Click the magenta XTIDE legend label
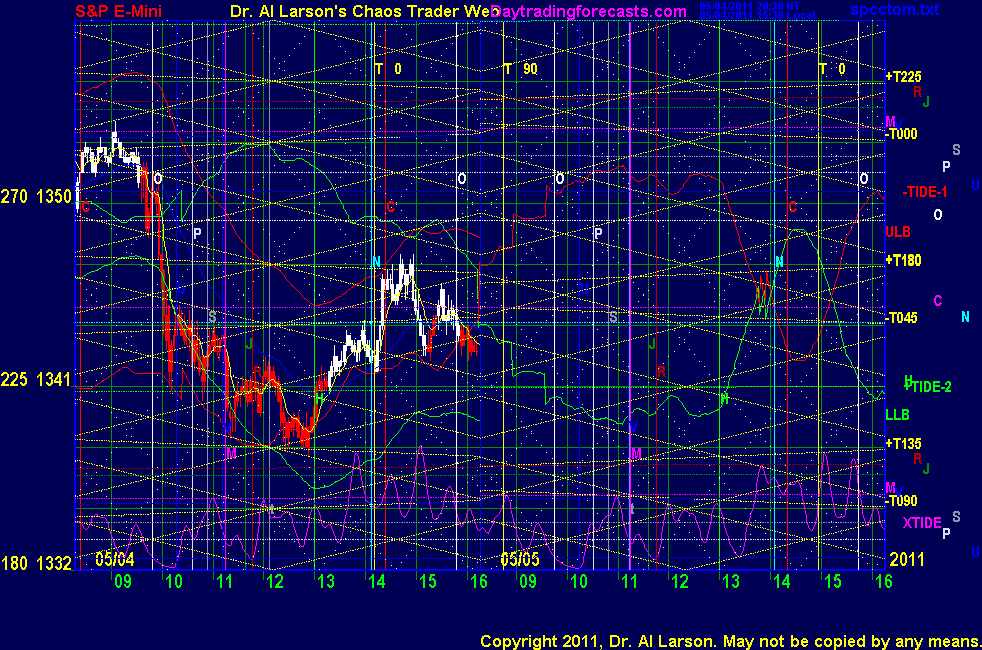Screen dimensions: 982x650 click(921, 522)
